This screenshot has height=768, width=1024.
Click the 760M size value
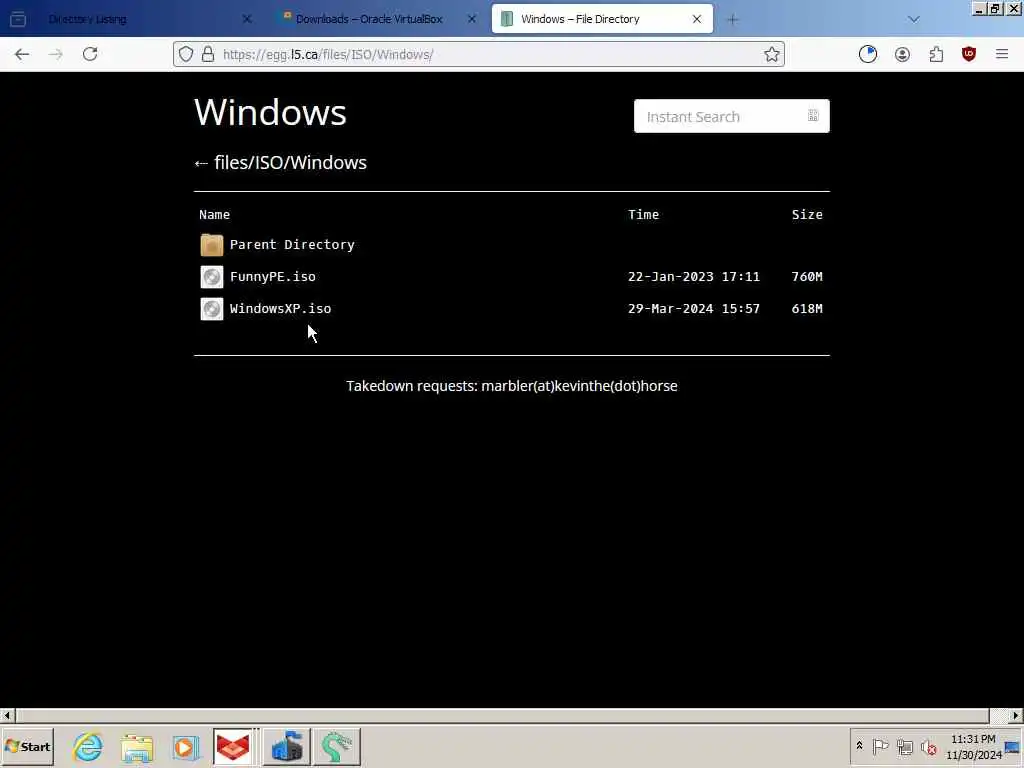[x=807, y=276]
